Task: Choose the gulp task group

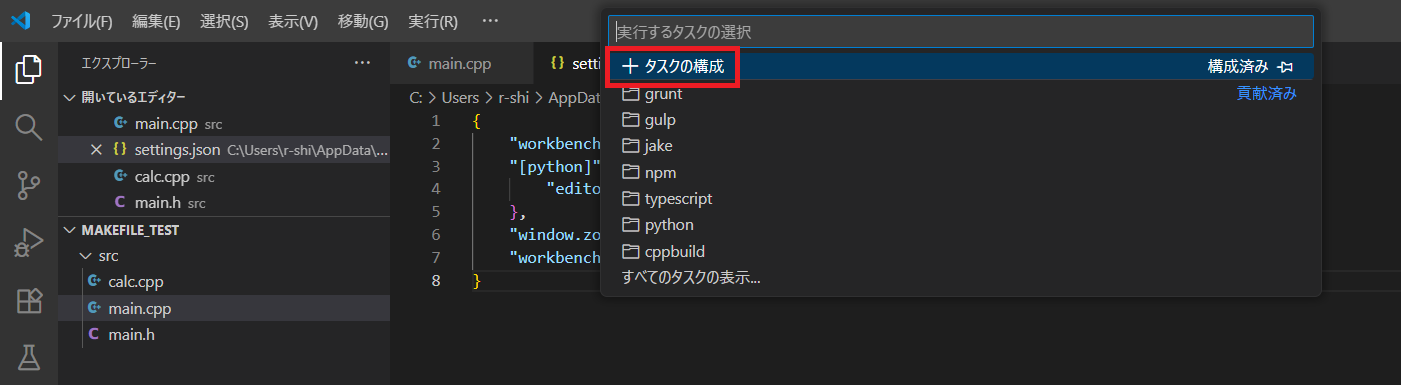Action: (x=960, y=120)
